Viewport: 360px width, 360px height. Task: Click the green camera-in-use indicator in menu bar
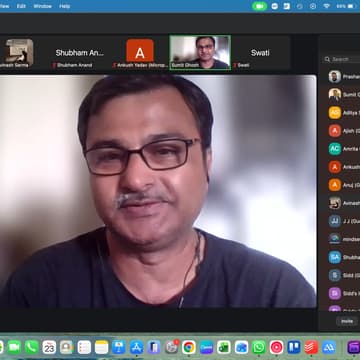260,6
